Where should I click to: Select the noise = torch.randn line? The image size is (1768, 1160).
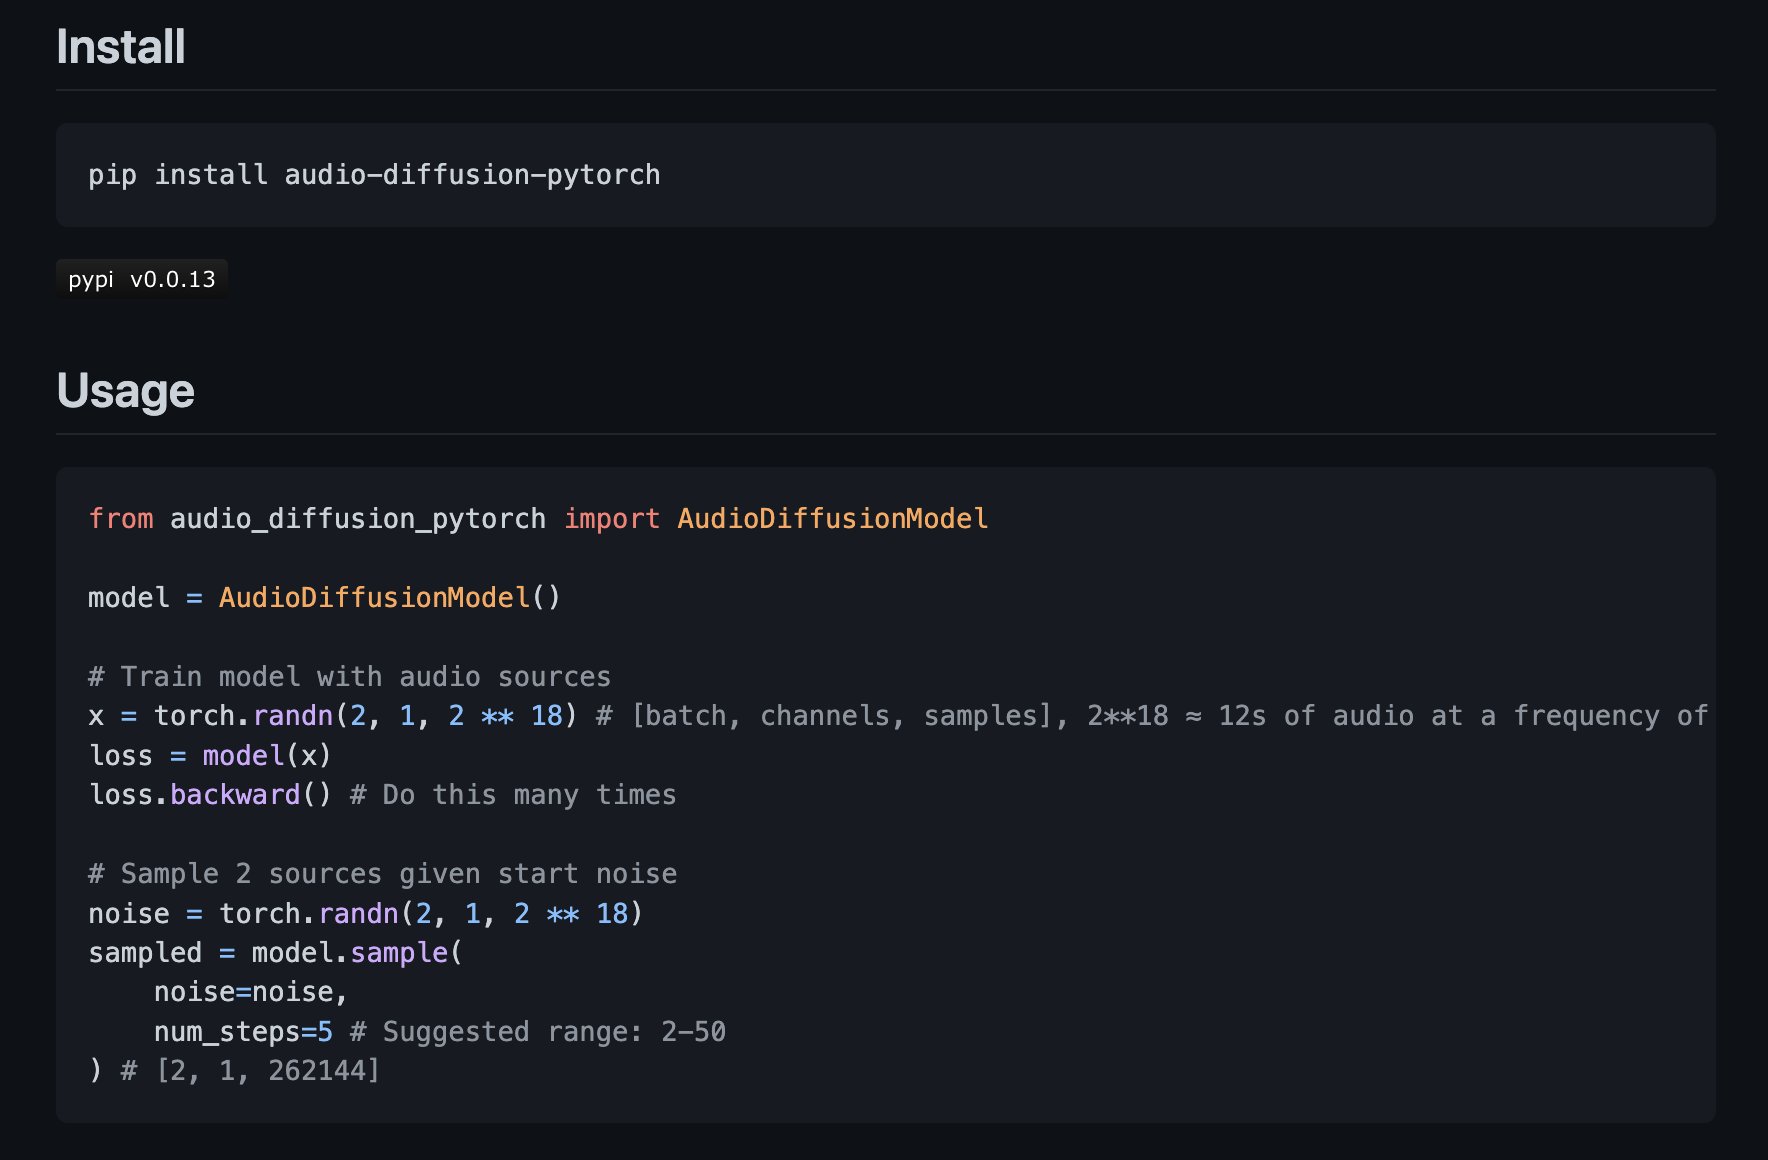pos(365,913)
